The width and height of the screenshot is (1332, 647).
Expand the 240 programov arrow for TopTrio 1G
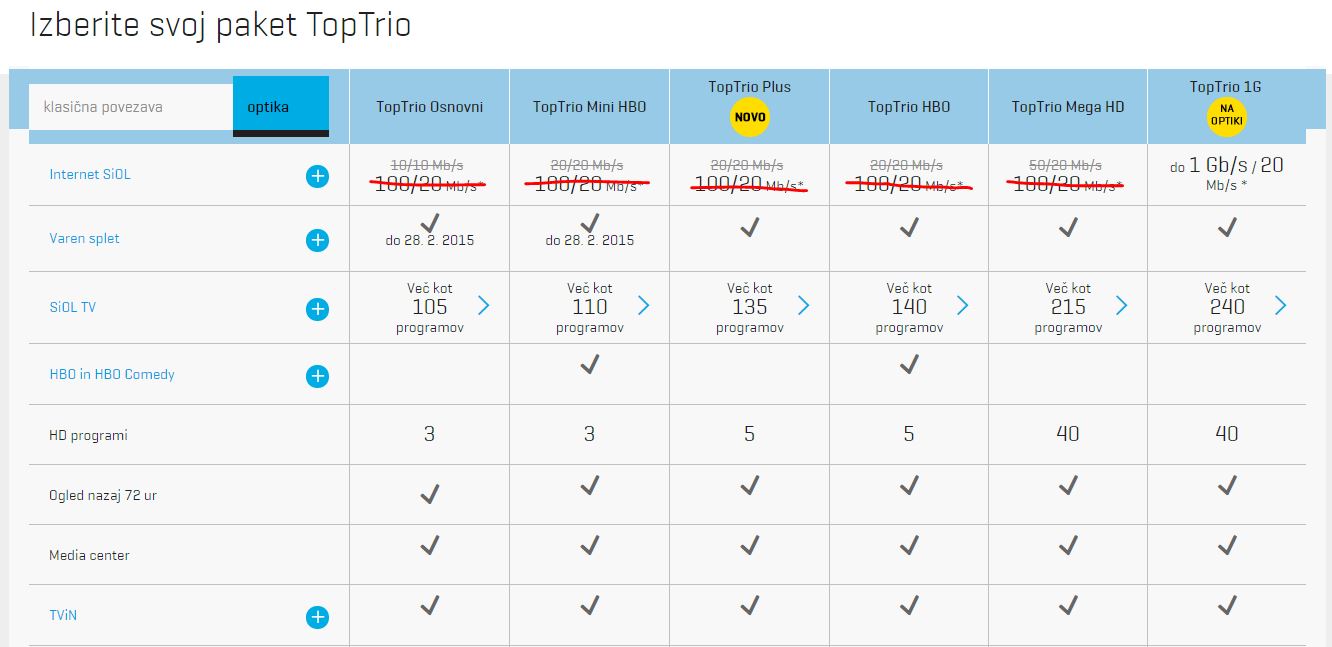click(x=1281, y=305)
